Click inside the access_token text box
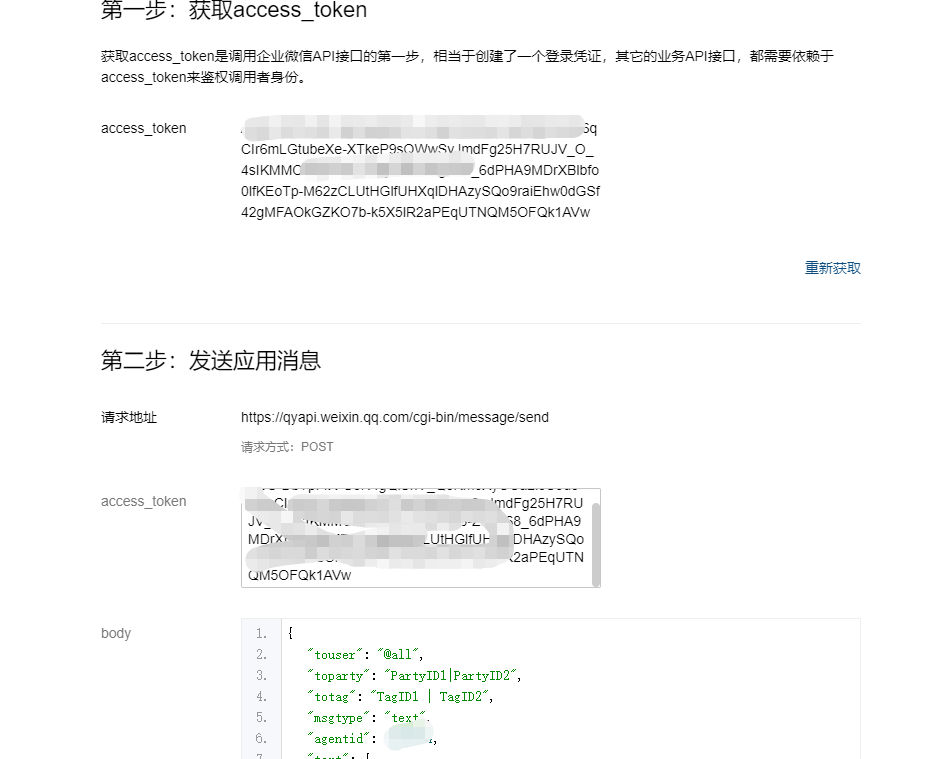 pyautogui.click(x=420, y=538)
